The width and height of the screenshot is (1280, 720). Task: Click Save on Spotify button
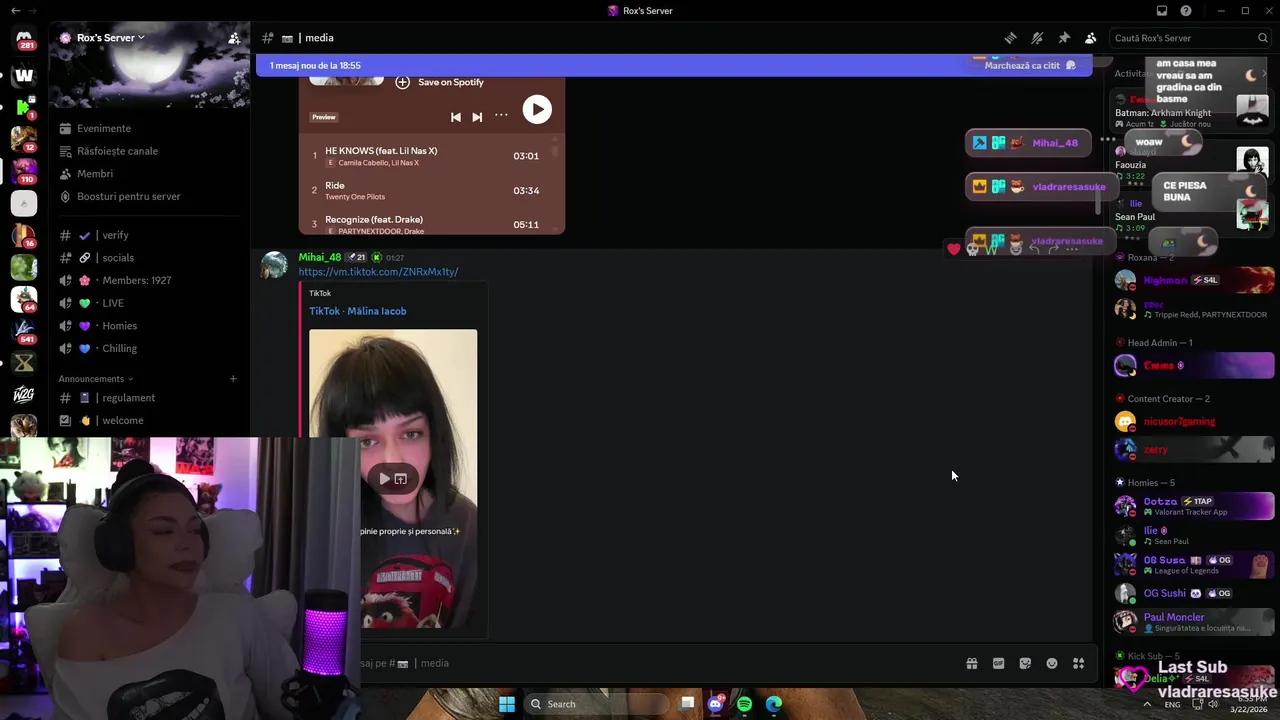coord(440,82)
